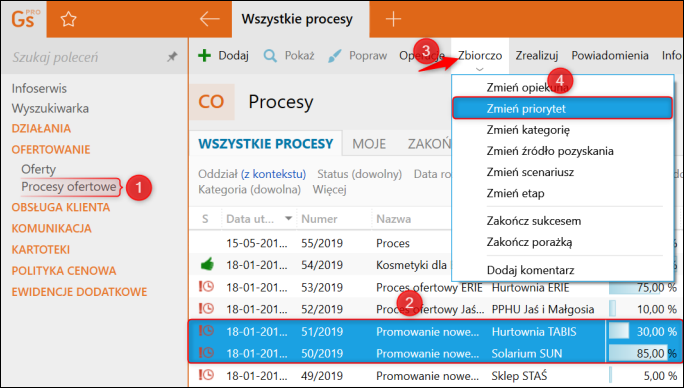684x388 pixels.
Task: Click the Powiadomienia toolbar button
Action: (x=610, y=55)
